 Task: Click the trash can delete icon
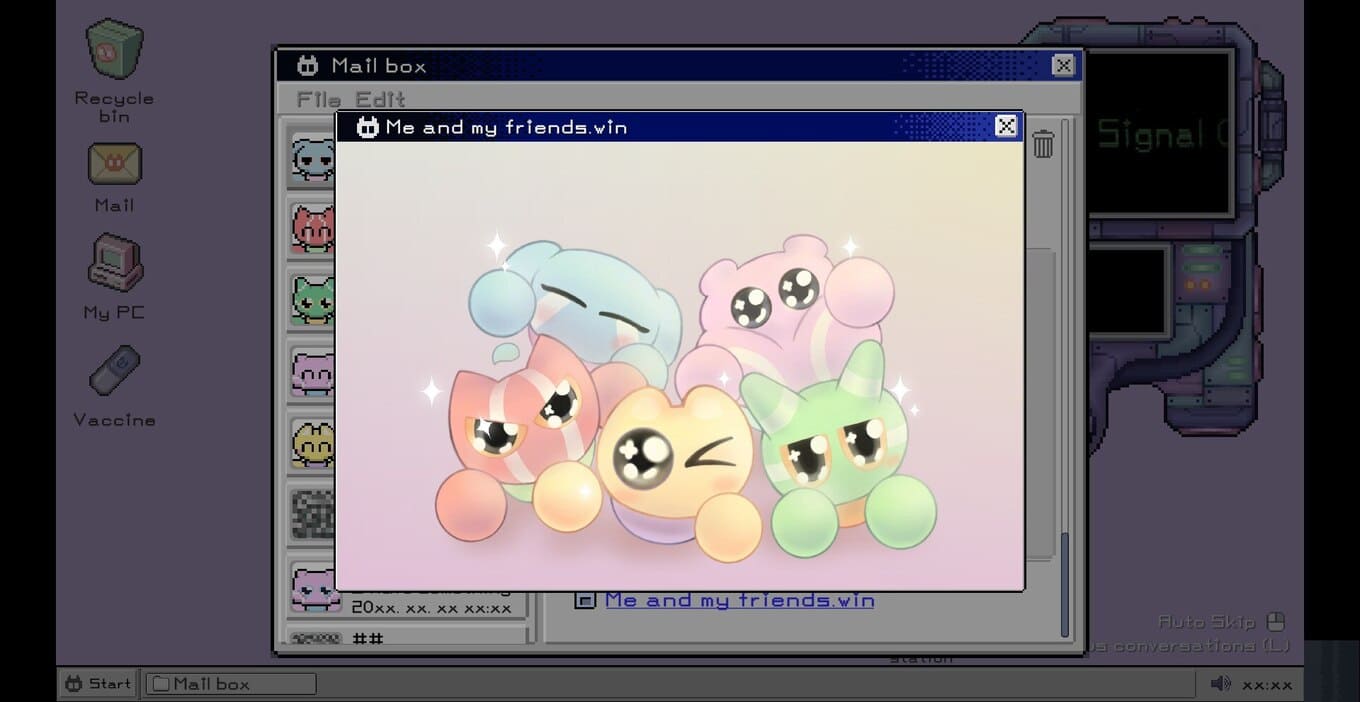coord(1043,145)
